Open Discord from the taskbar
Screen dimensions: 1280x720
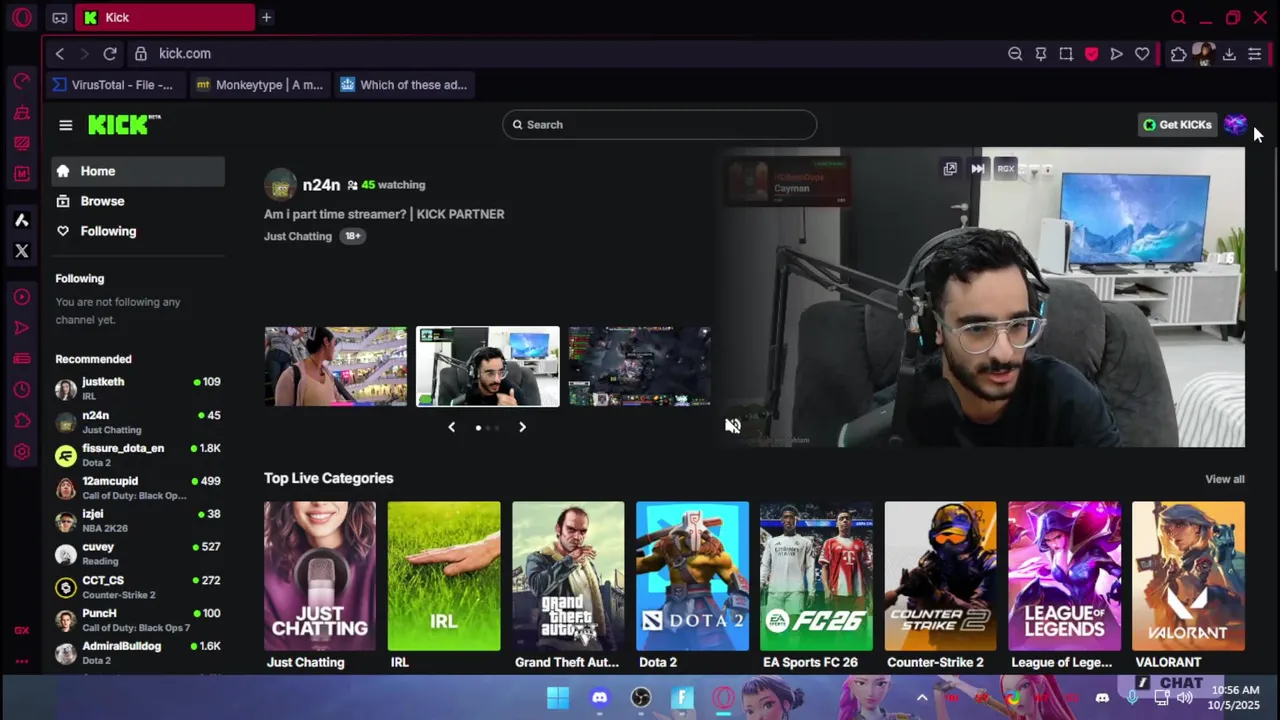tap(599, 698)
